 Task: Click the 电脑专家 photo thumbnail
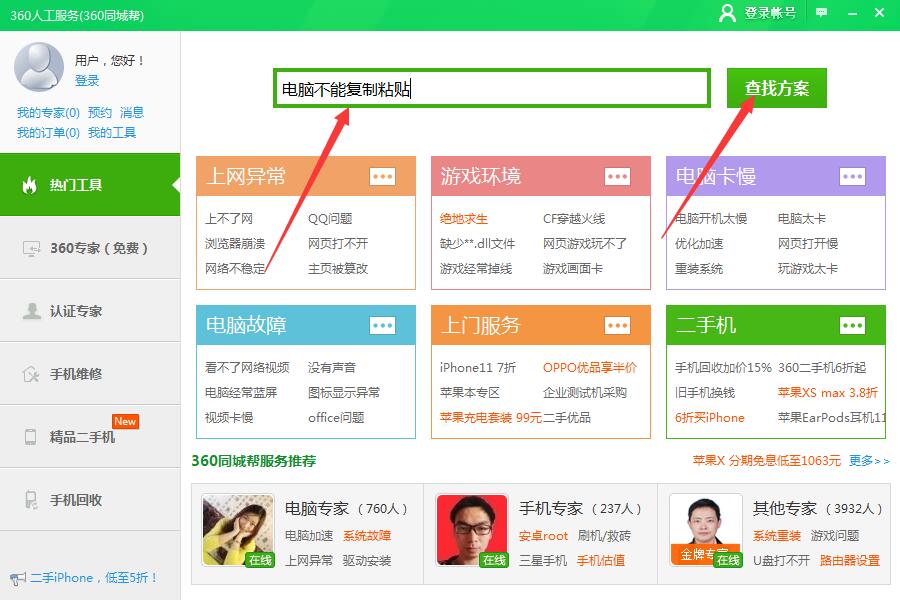pyautogui.click(x=238, y=531)
